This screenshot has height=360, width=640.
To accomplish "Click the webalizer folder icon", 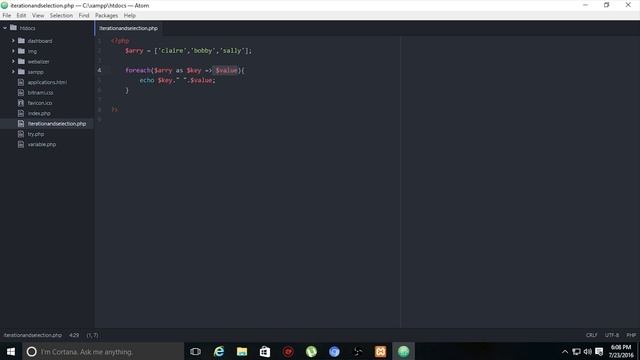I will [21, 61].
